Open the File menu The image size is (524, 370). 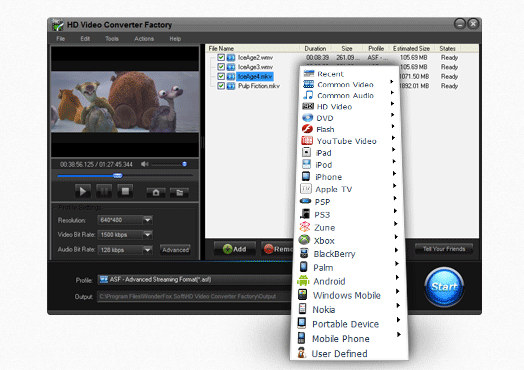pos(60,38)
